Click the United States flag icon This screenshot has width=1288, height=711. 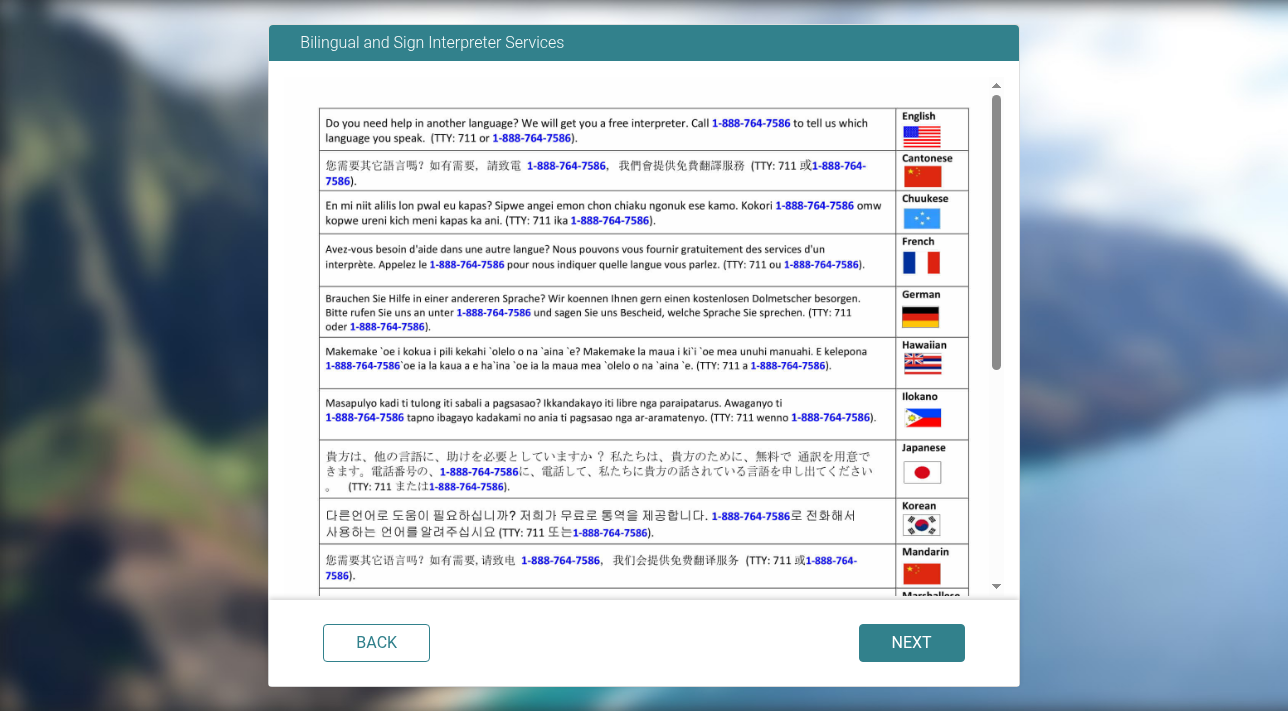[922, 136]
